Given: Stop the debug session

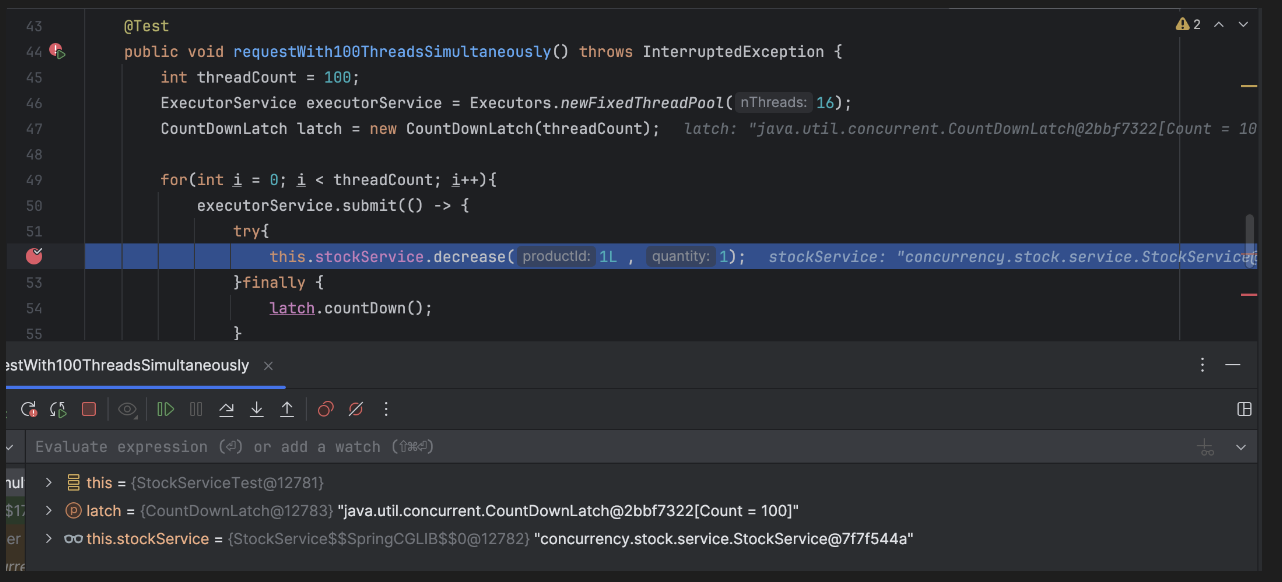Looking at the screenshot, I should pos(89,409).
